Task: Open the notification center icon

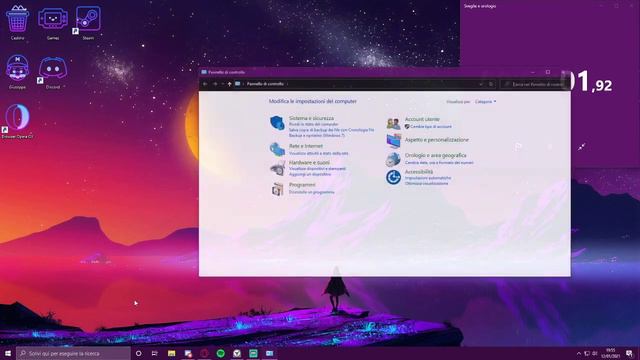Action: 629,353
